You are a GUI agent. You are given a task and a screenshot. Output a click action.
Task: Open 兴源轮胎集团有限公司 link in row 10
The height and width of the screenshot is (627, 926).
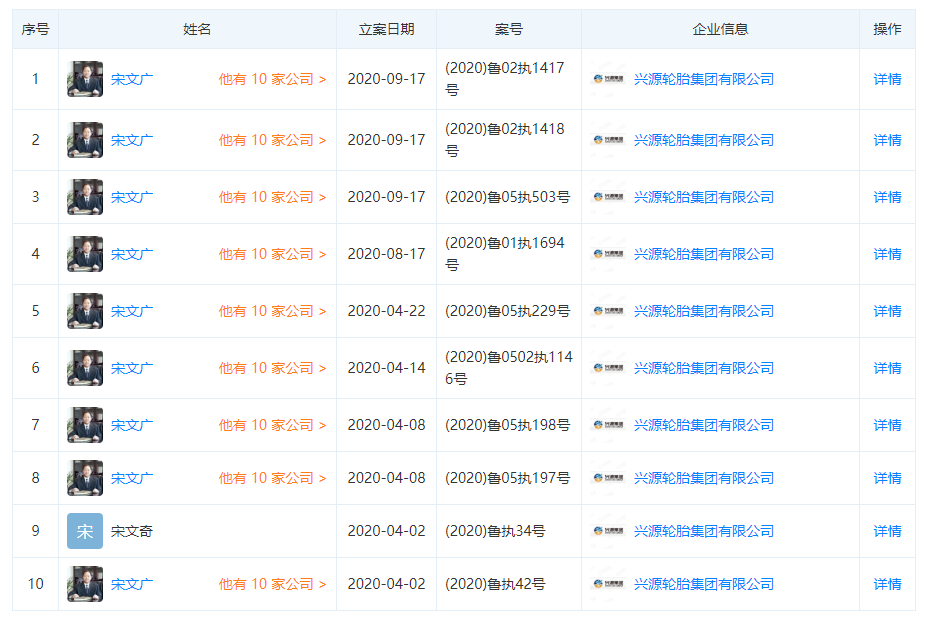(x=703, y=584)
